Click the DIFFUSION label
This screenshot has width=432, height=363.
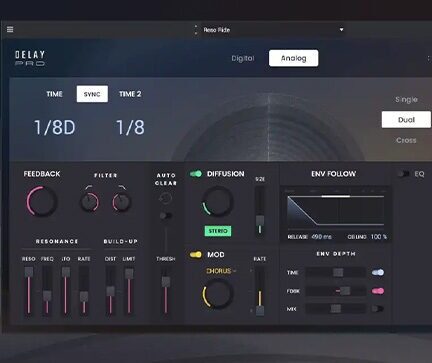(x=225, y=174)
